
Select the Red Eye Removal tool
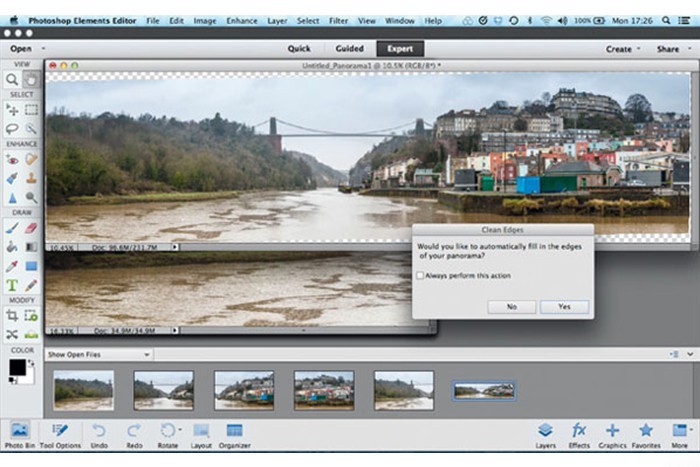[x=12, y=158]
